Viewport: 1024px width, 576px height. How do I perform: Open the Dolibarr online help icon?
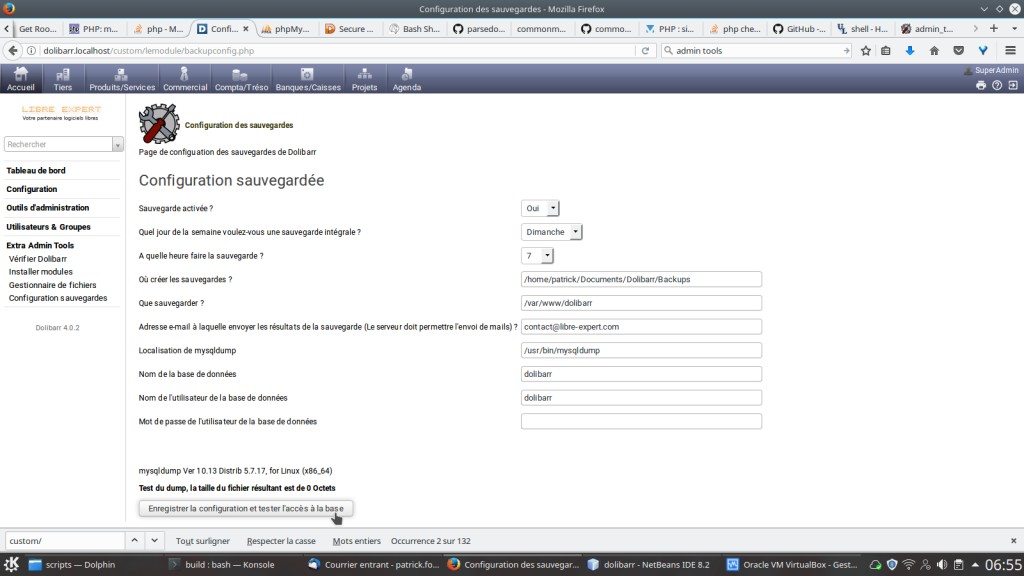click(x=997, y=85)
